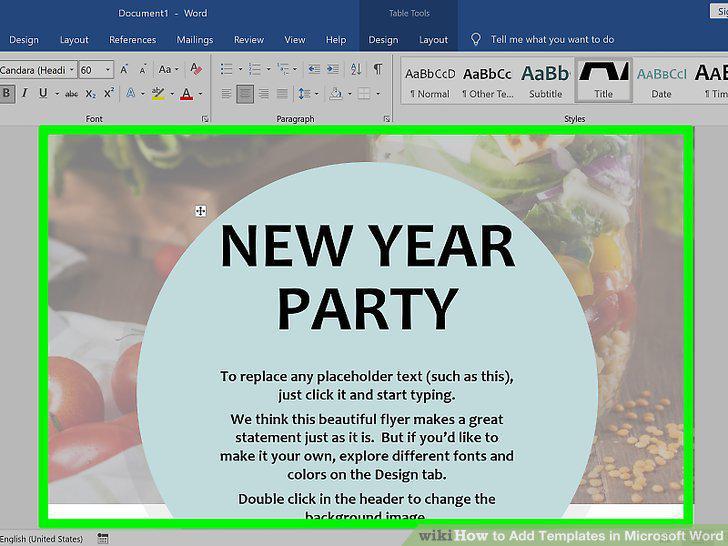Click the Change Case Aa icon
Image resolution: width=728 pixels, height=546 pixels.
pos(165,70)
